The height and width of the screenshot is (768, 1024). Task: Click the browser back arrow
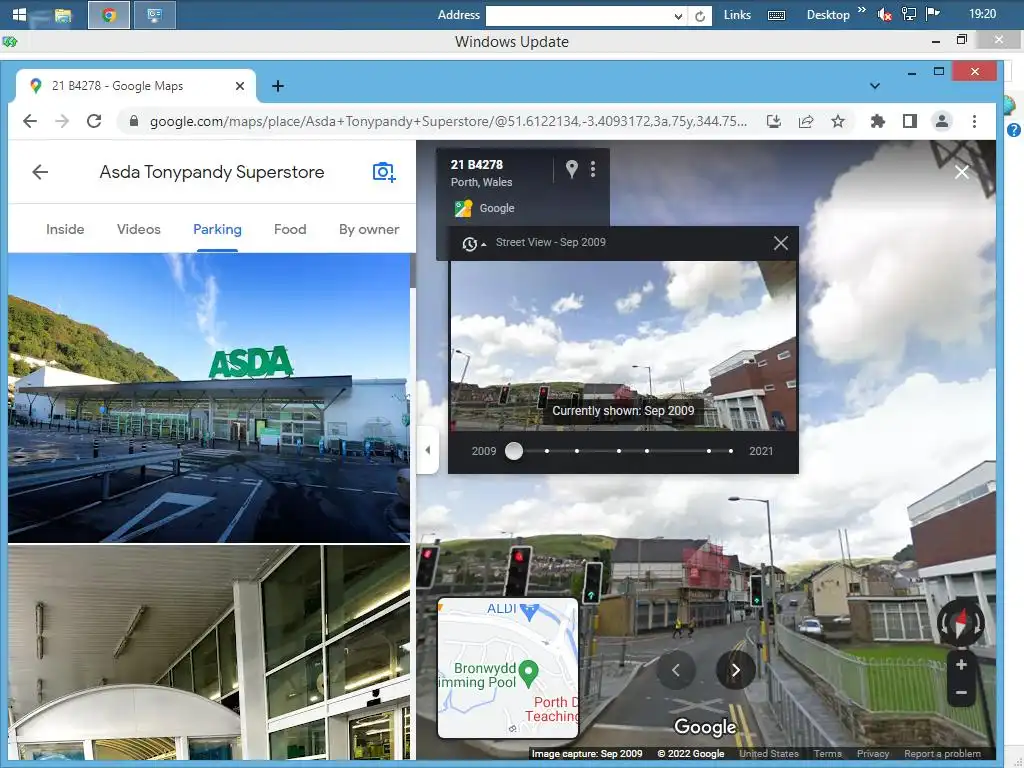click(30, 121)
